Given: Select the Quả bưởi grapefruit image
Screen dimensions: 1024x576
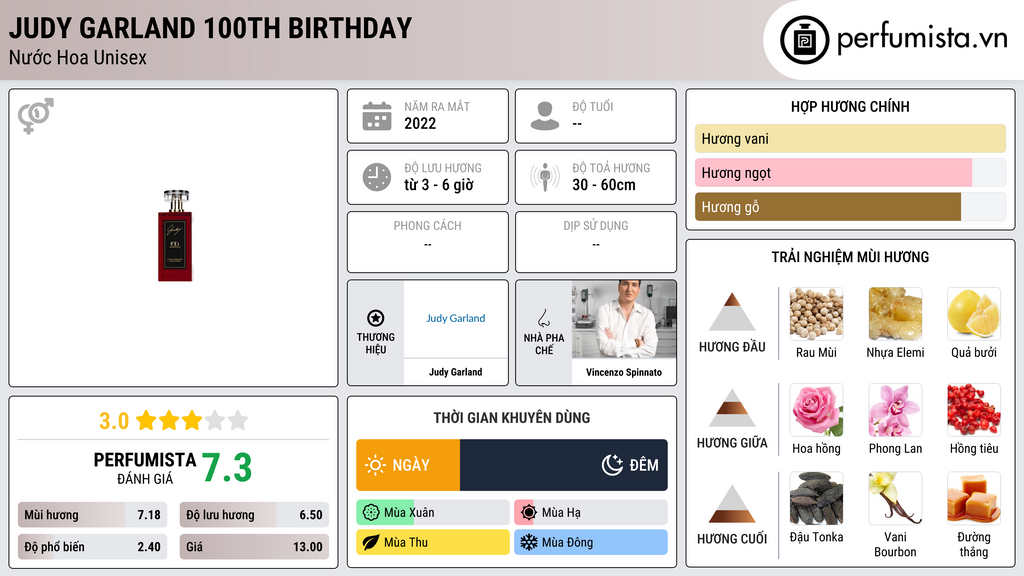Looking at the screenshot, I should [x=974, y=314].
